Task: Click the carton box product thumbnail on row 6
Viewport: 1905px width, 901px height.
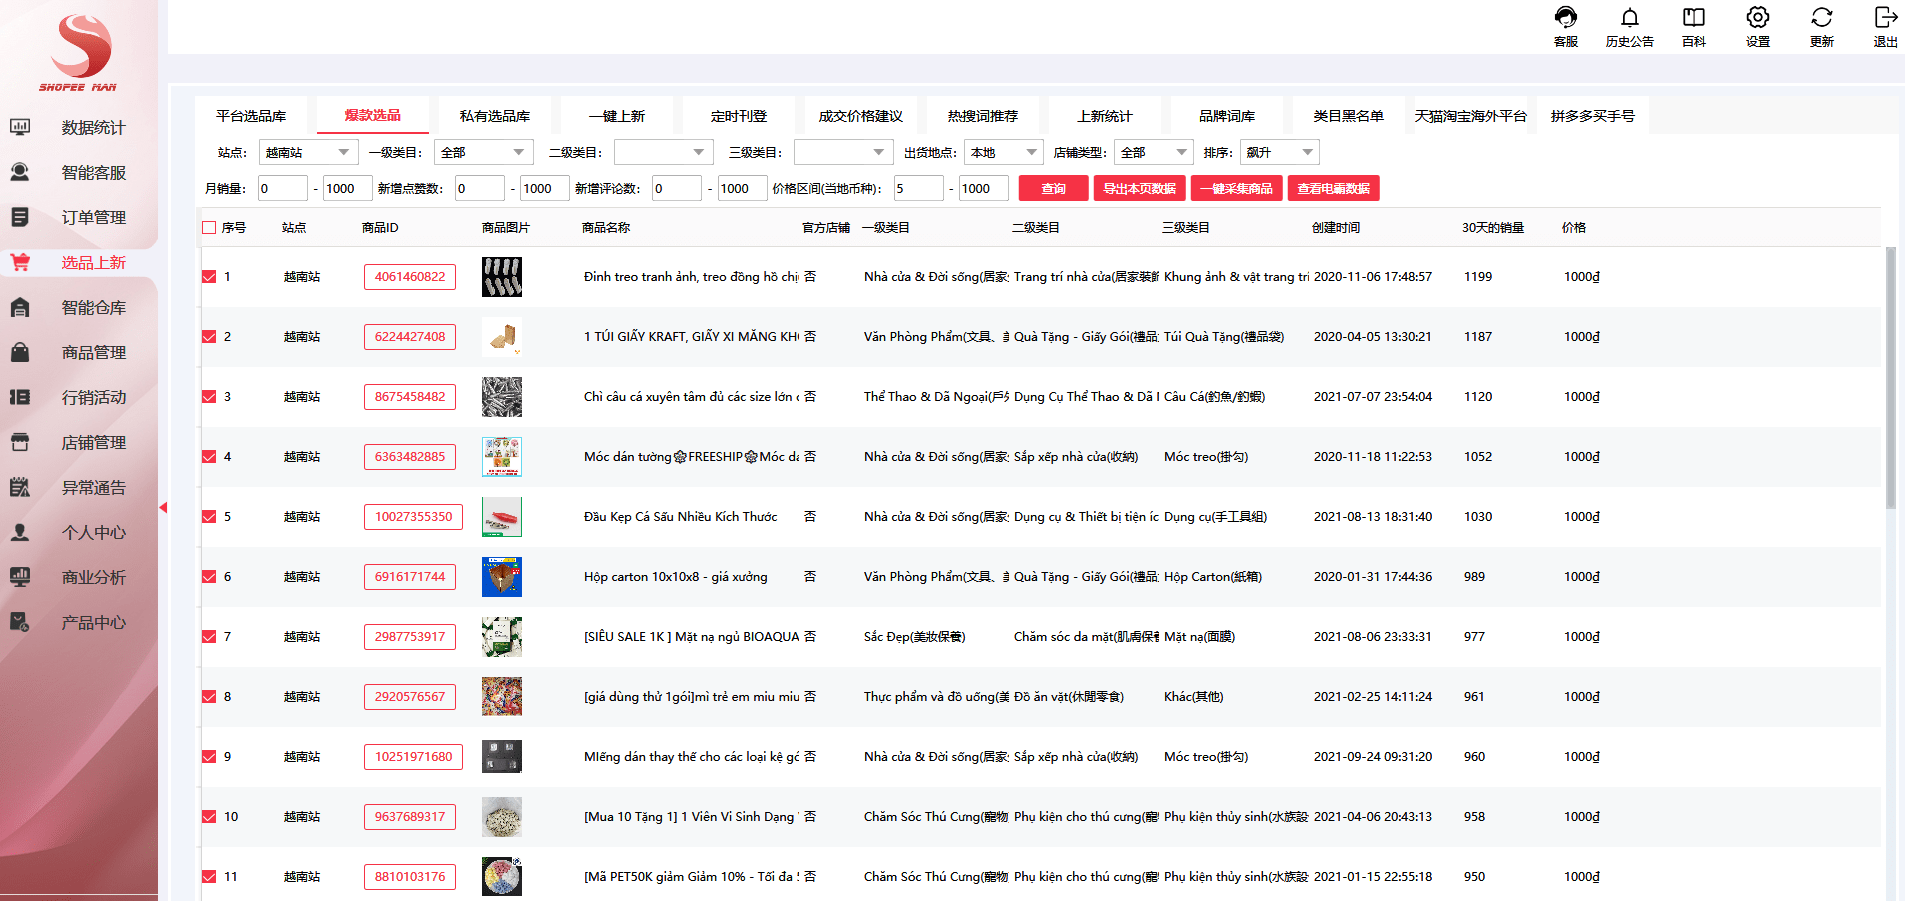Action: [x=502, y=576]
